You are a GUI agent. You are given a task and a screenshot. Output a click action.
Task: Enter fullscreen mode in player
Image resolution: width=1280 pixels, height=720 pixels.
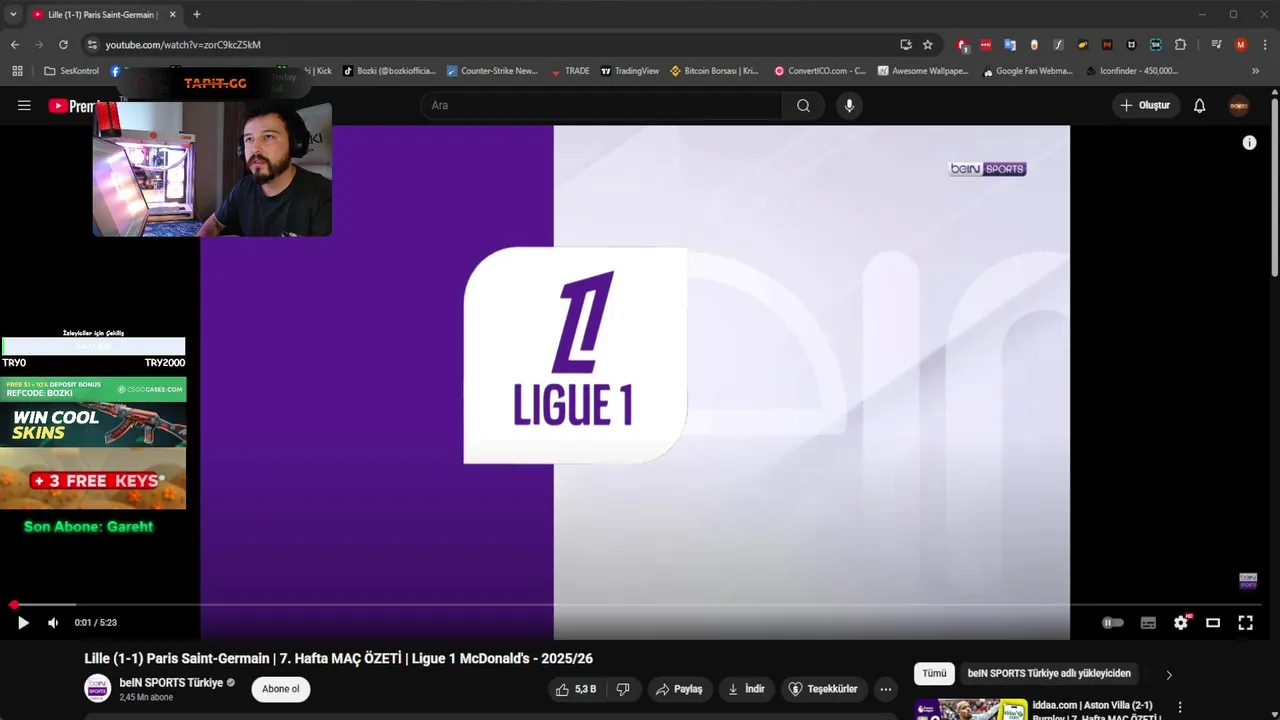(x=1245, y=623)
